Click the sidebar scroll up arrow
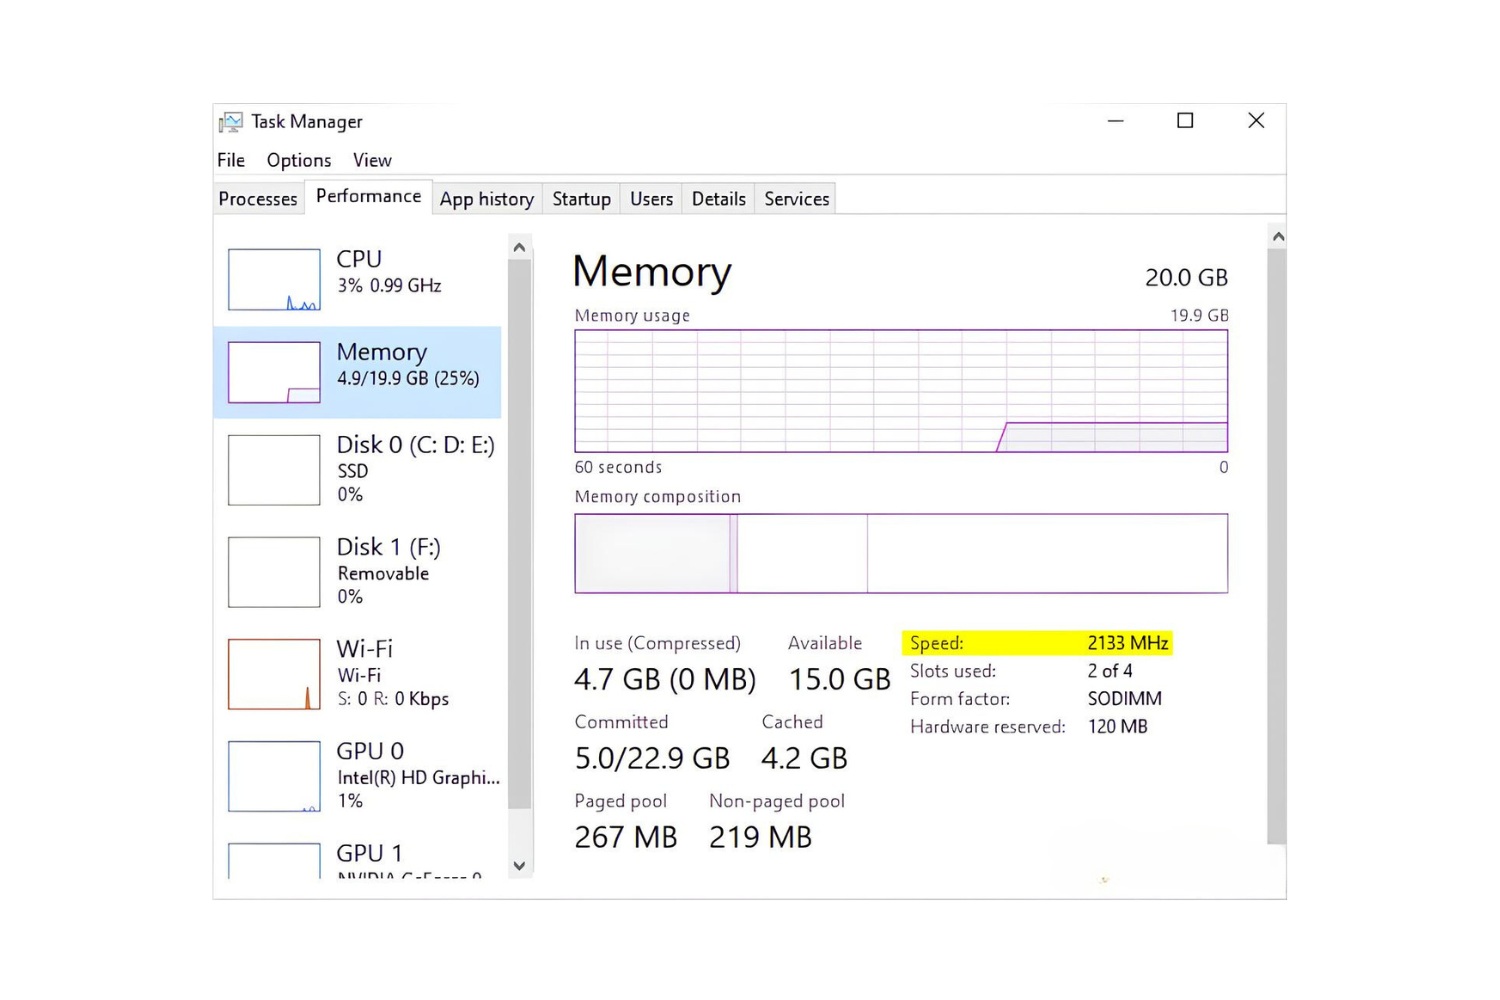1500x1000 pixels. point(519,247)
